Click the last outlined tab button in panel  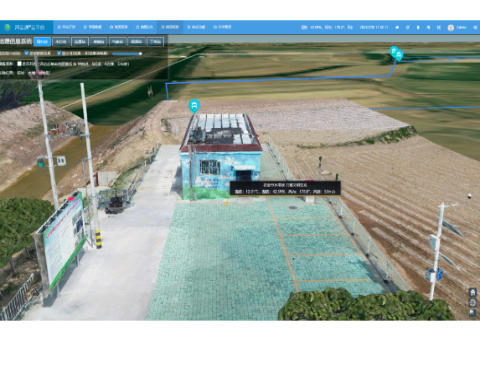[155, 42]
